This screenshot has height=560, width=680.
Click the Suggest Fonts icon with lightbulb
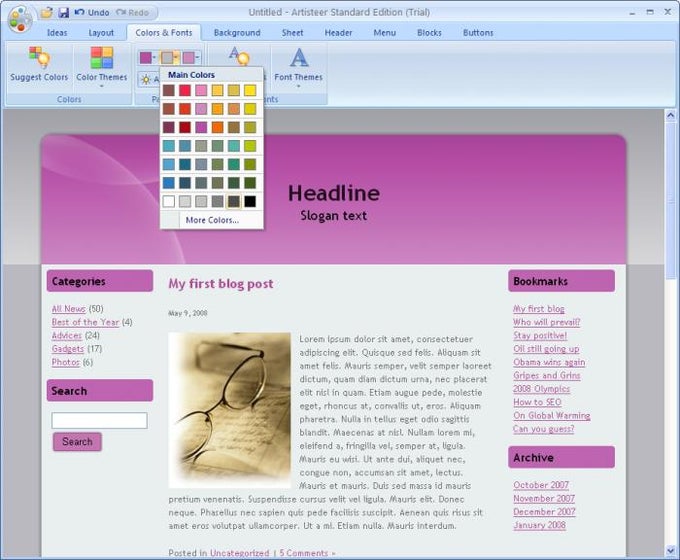pyautogui.click(x=239, y=56)
